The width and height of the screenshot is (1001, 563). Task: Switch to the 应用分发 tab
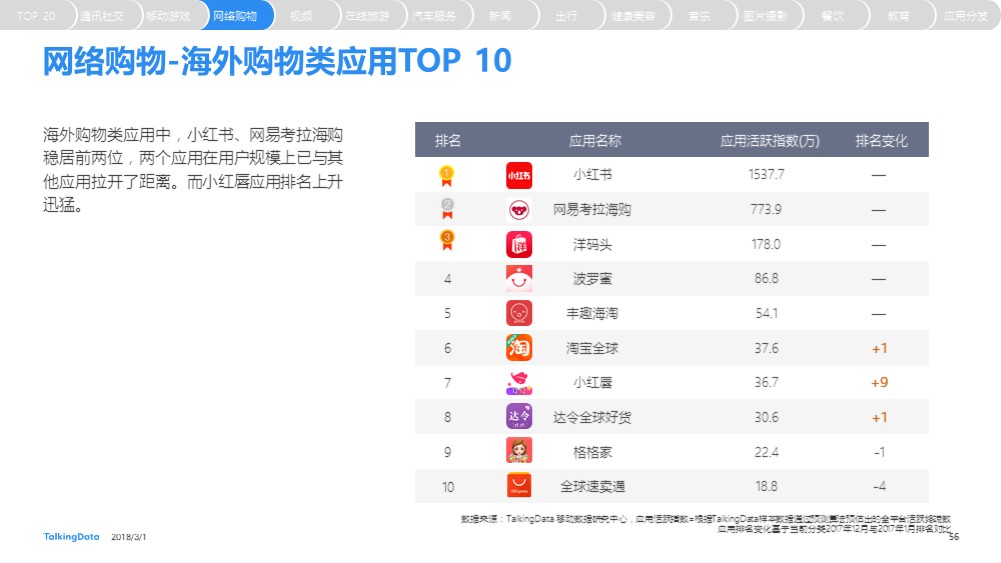click(966, 15)
